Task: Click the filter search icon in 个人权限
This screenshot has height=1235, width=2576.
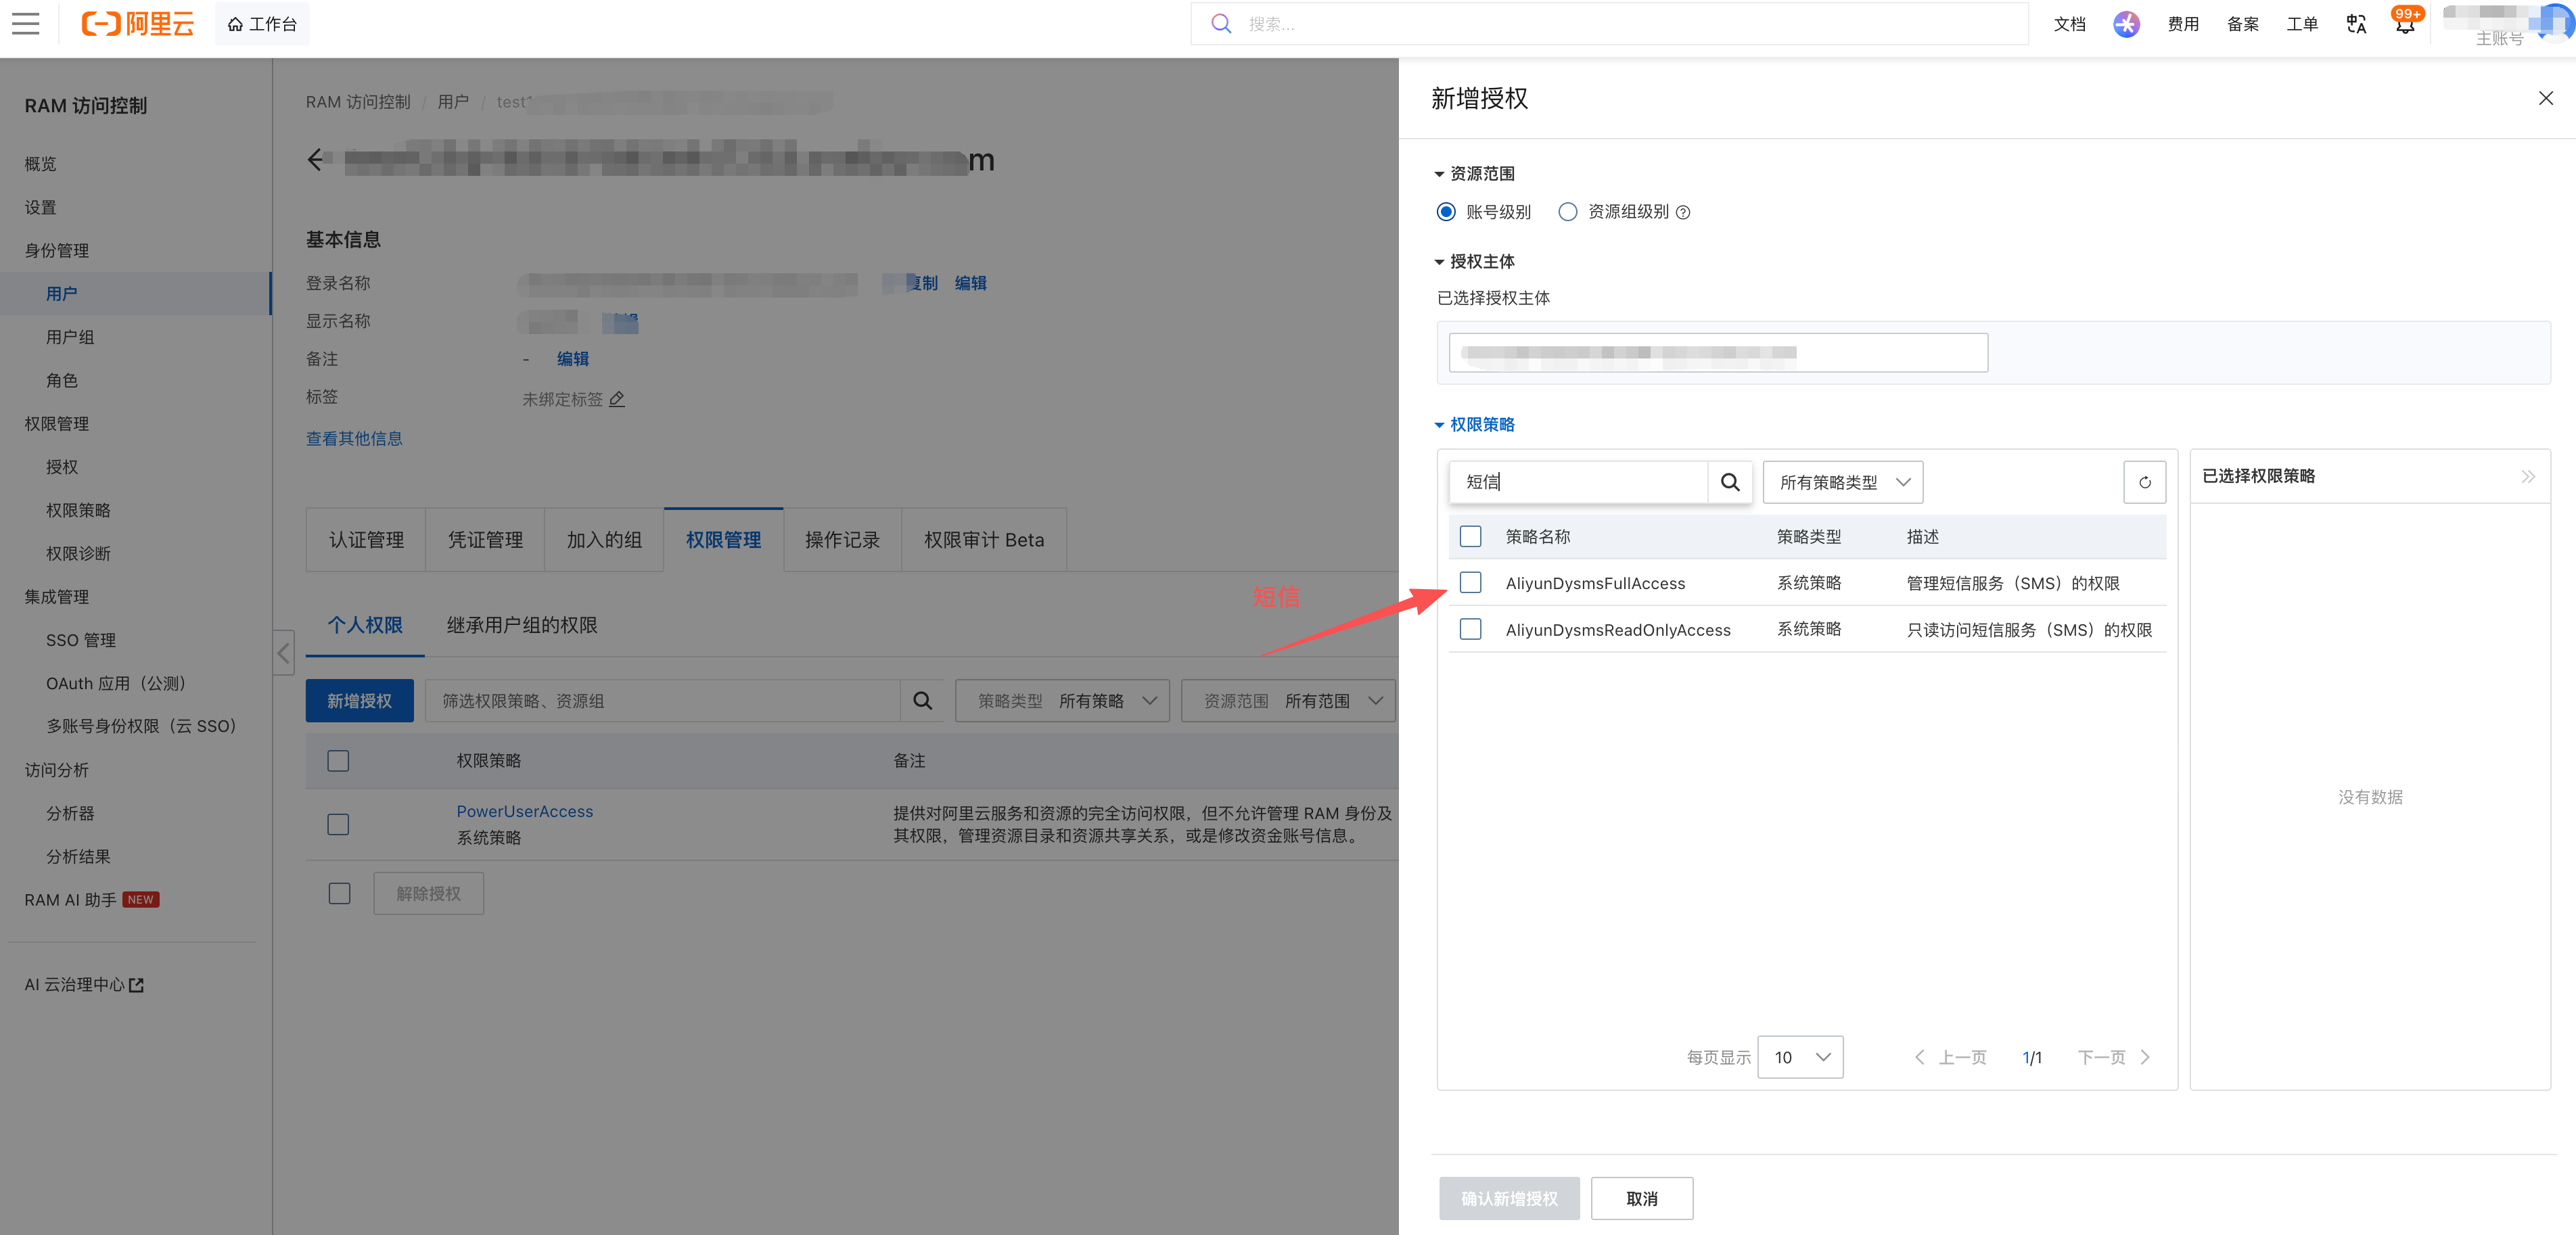Action: coord(922,701)
